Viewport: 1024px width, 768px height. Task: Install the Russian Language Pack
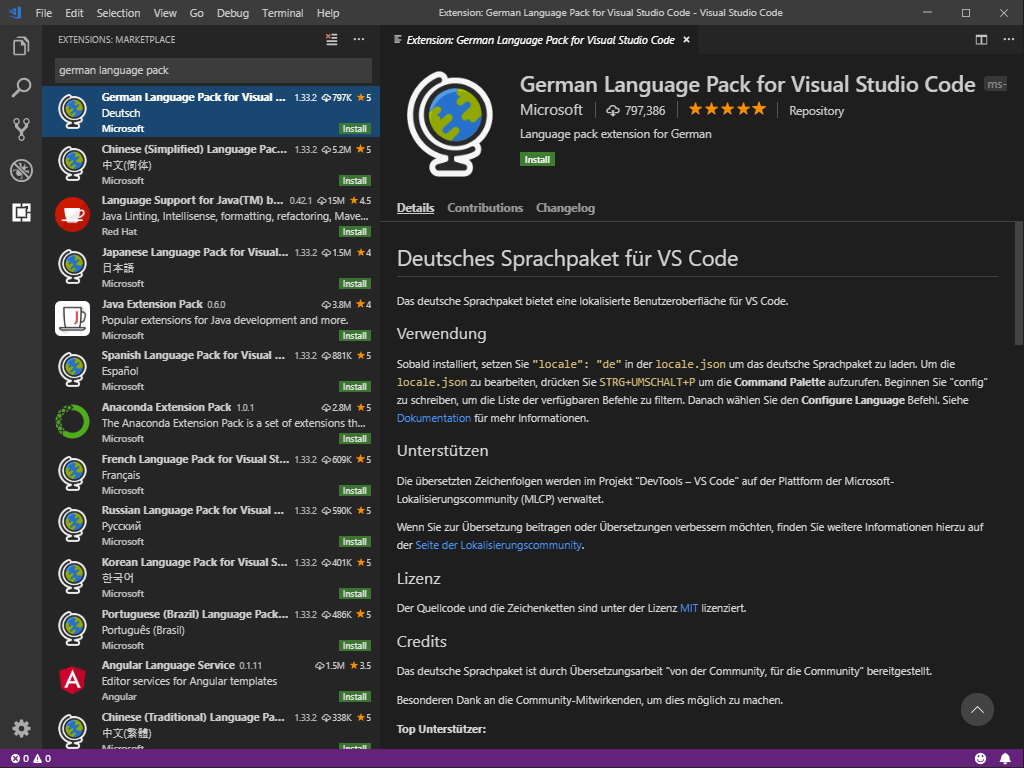pos(355,541)
